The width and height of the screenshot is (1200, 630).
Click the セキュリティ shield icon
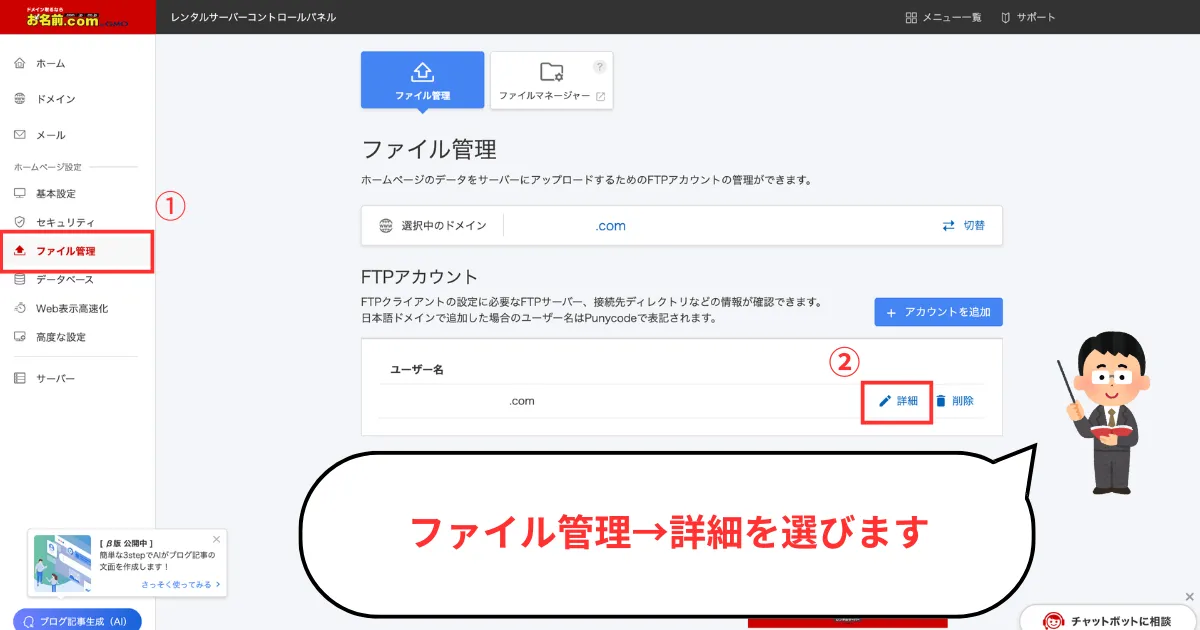20,222
